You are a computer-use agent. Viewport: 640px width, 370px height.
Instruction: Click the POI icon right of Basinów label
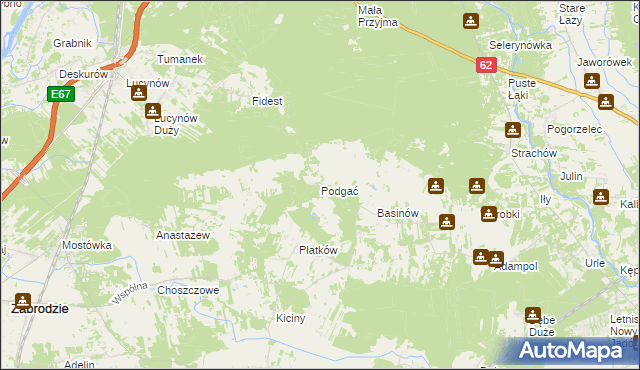point(447,222)
